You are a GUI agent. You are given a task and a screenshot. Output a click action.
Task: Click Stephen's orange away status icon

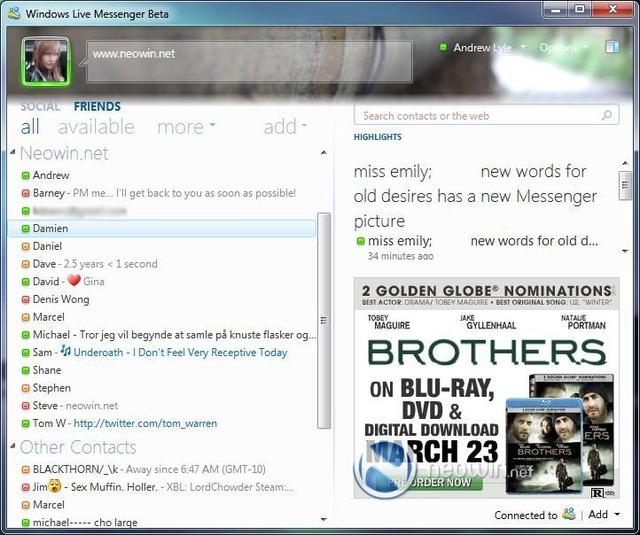25,388
